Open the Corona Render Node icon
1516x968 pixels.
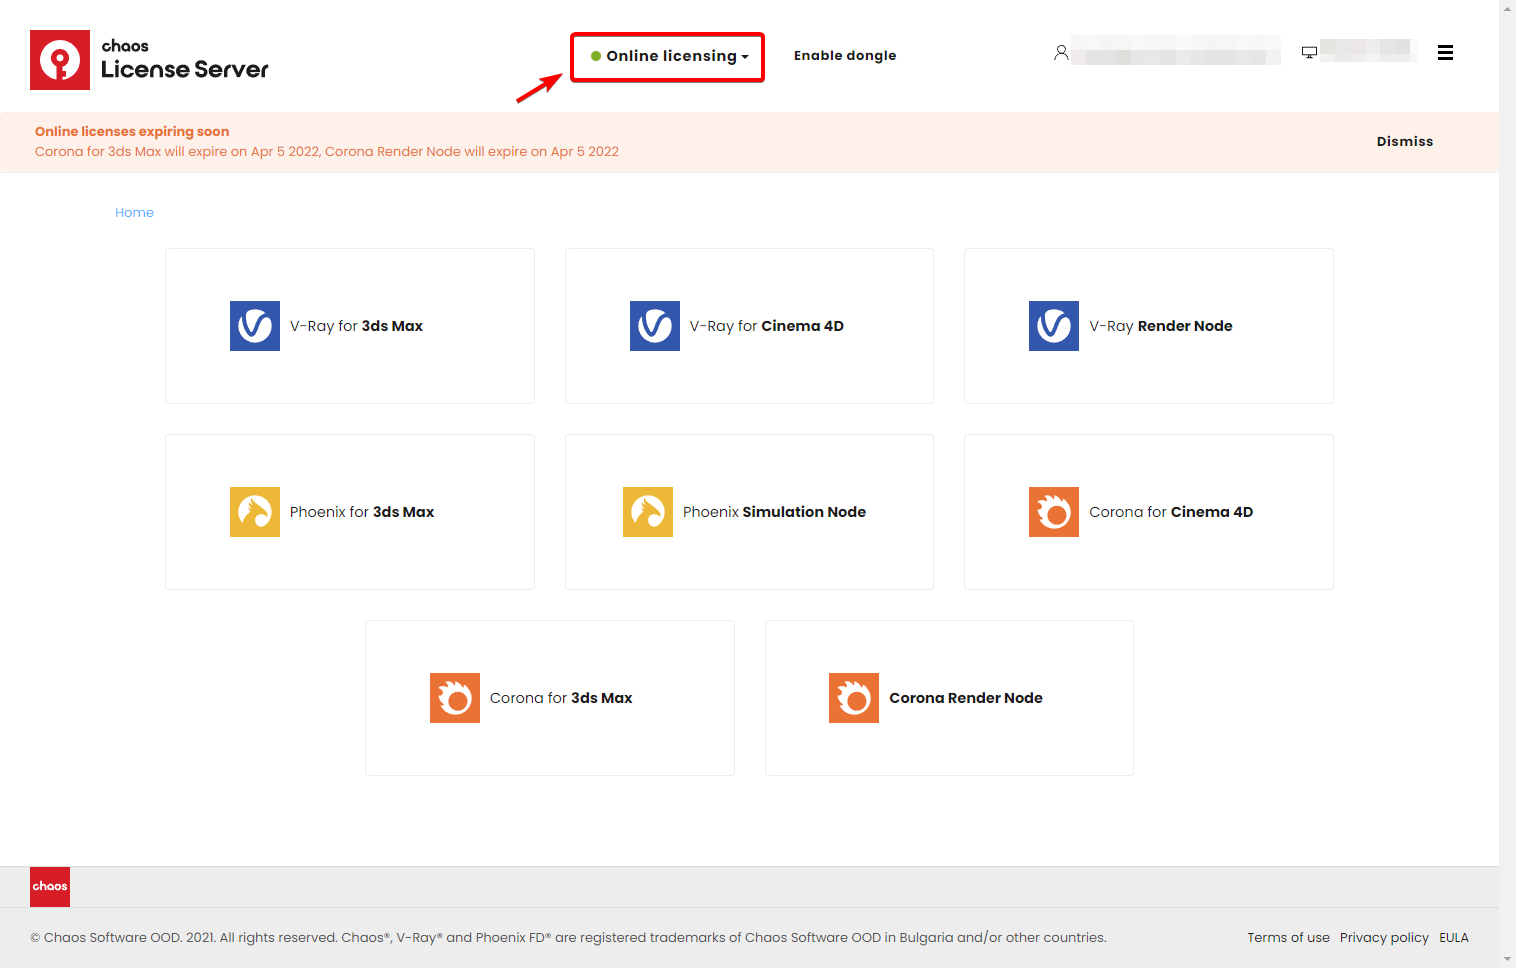854,698
